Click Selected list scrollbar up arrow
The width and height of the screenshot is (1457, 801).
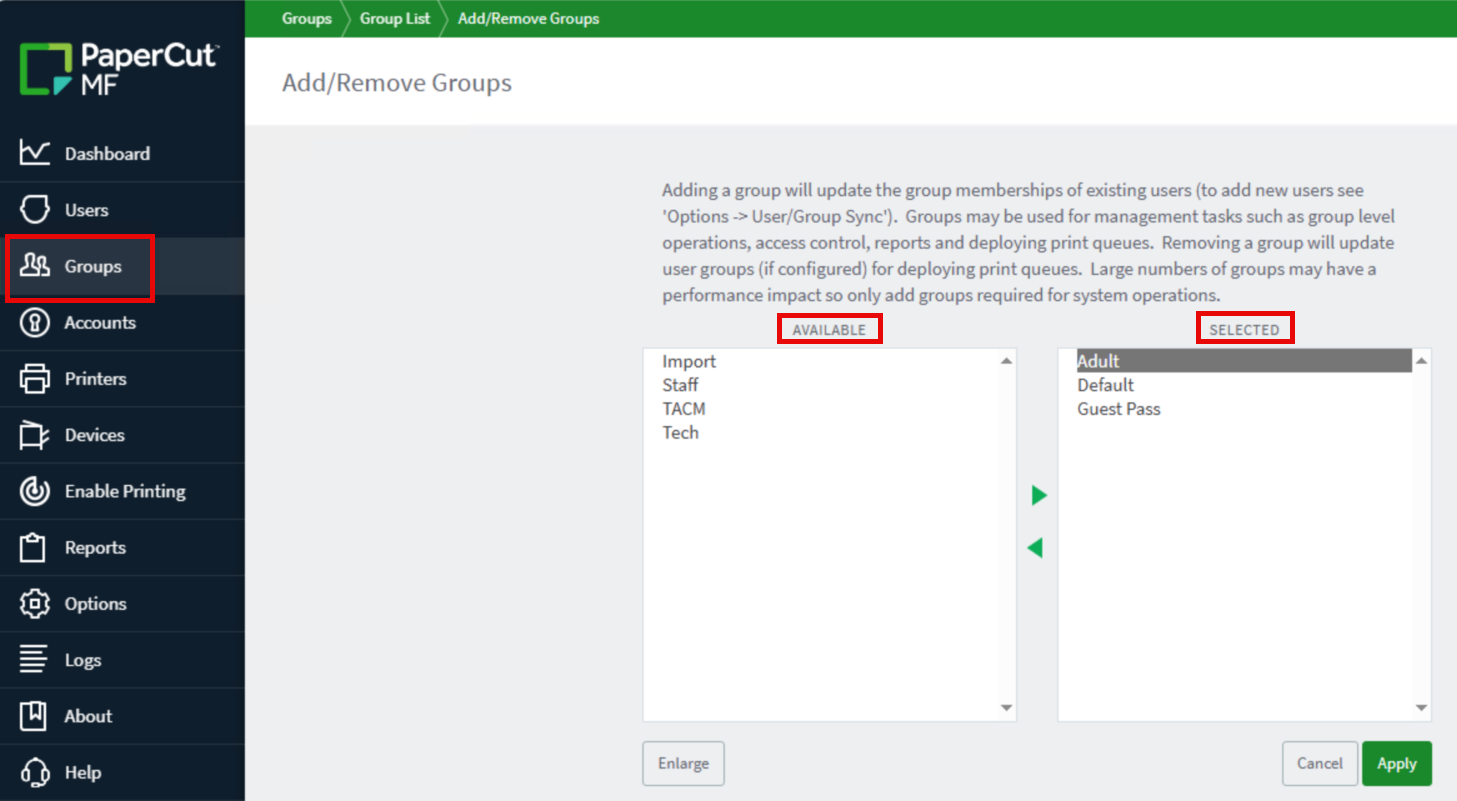pos(1422,361)
